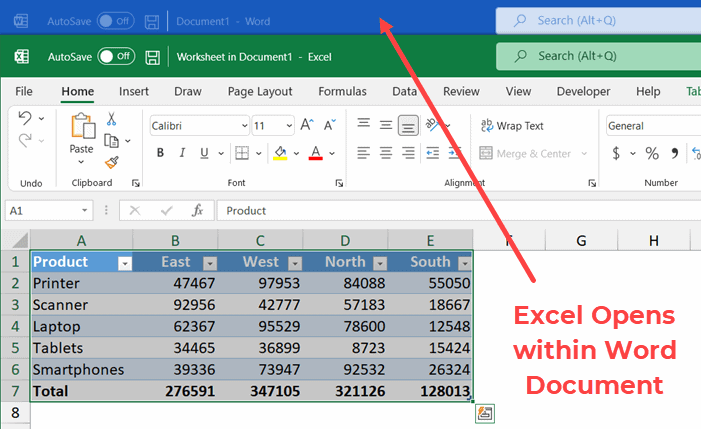The height and width of the screenshot is (429, 701).
Task: Click the Insert Function fx icon
Action: [198, 211]
